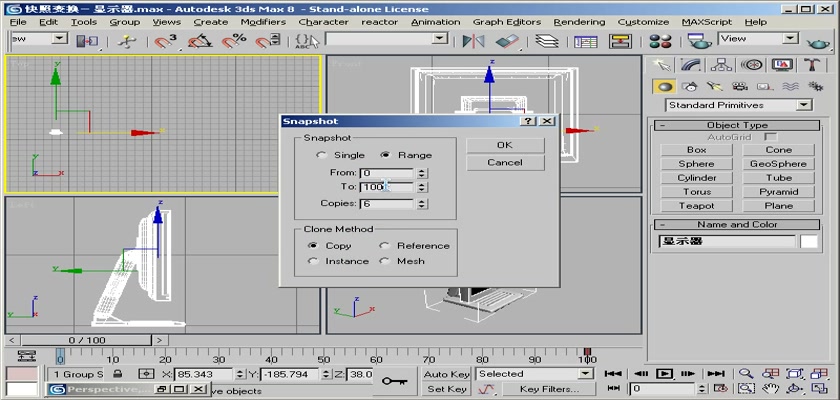This screenshot has height=400, width=840.
Task: Switch to Motion command panel tab
Action: pyautogui.click(x=752, y=65)
